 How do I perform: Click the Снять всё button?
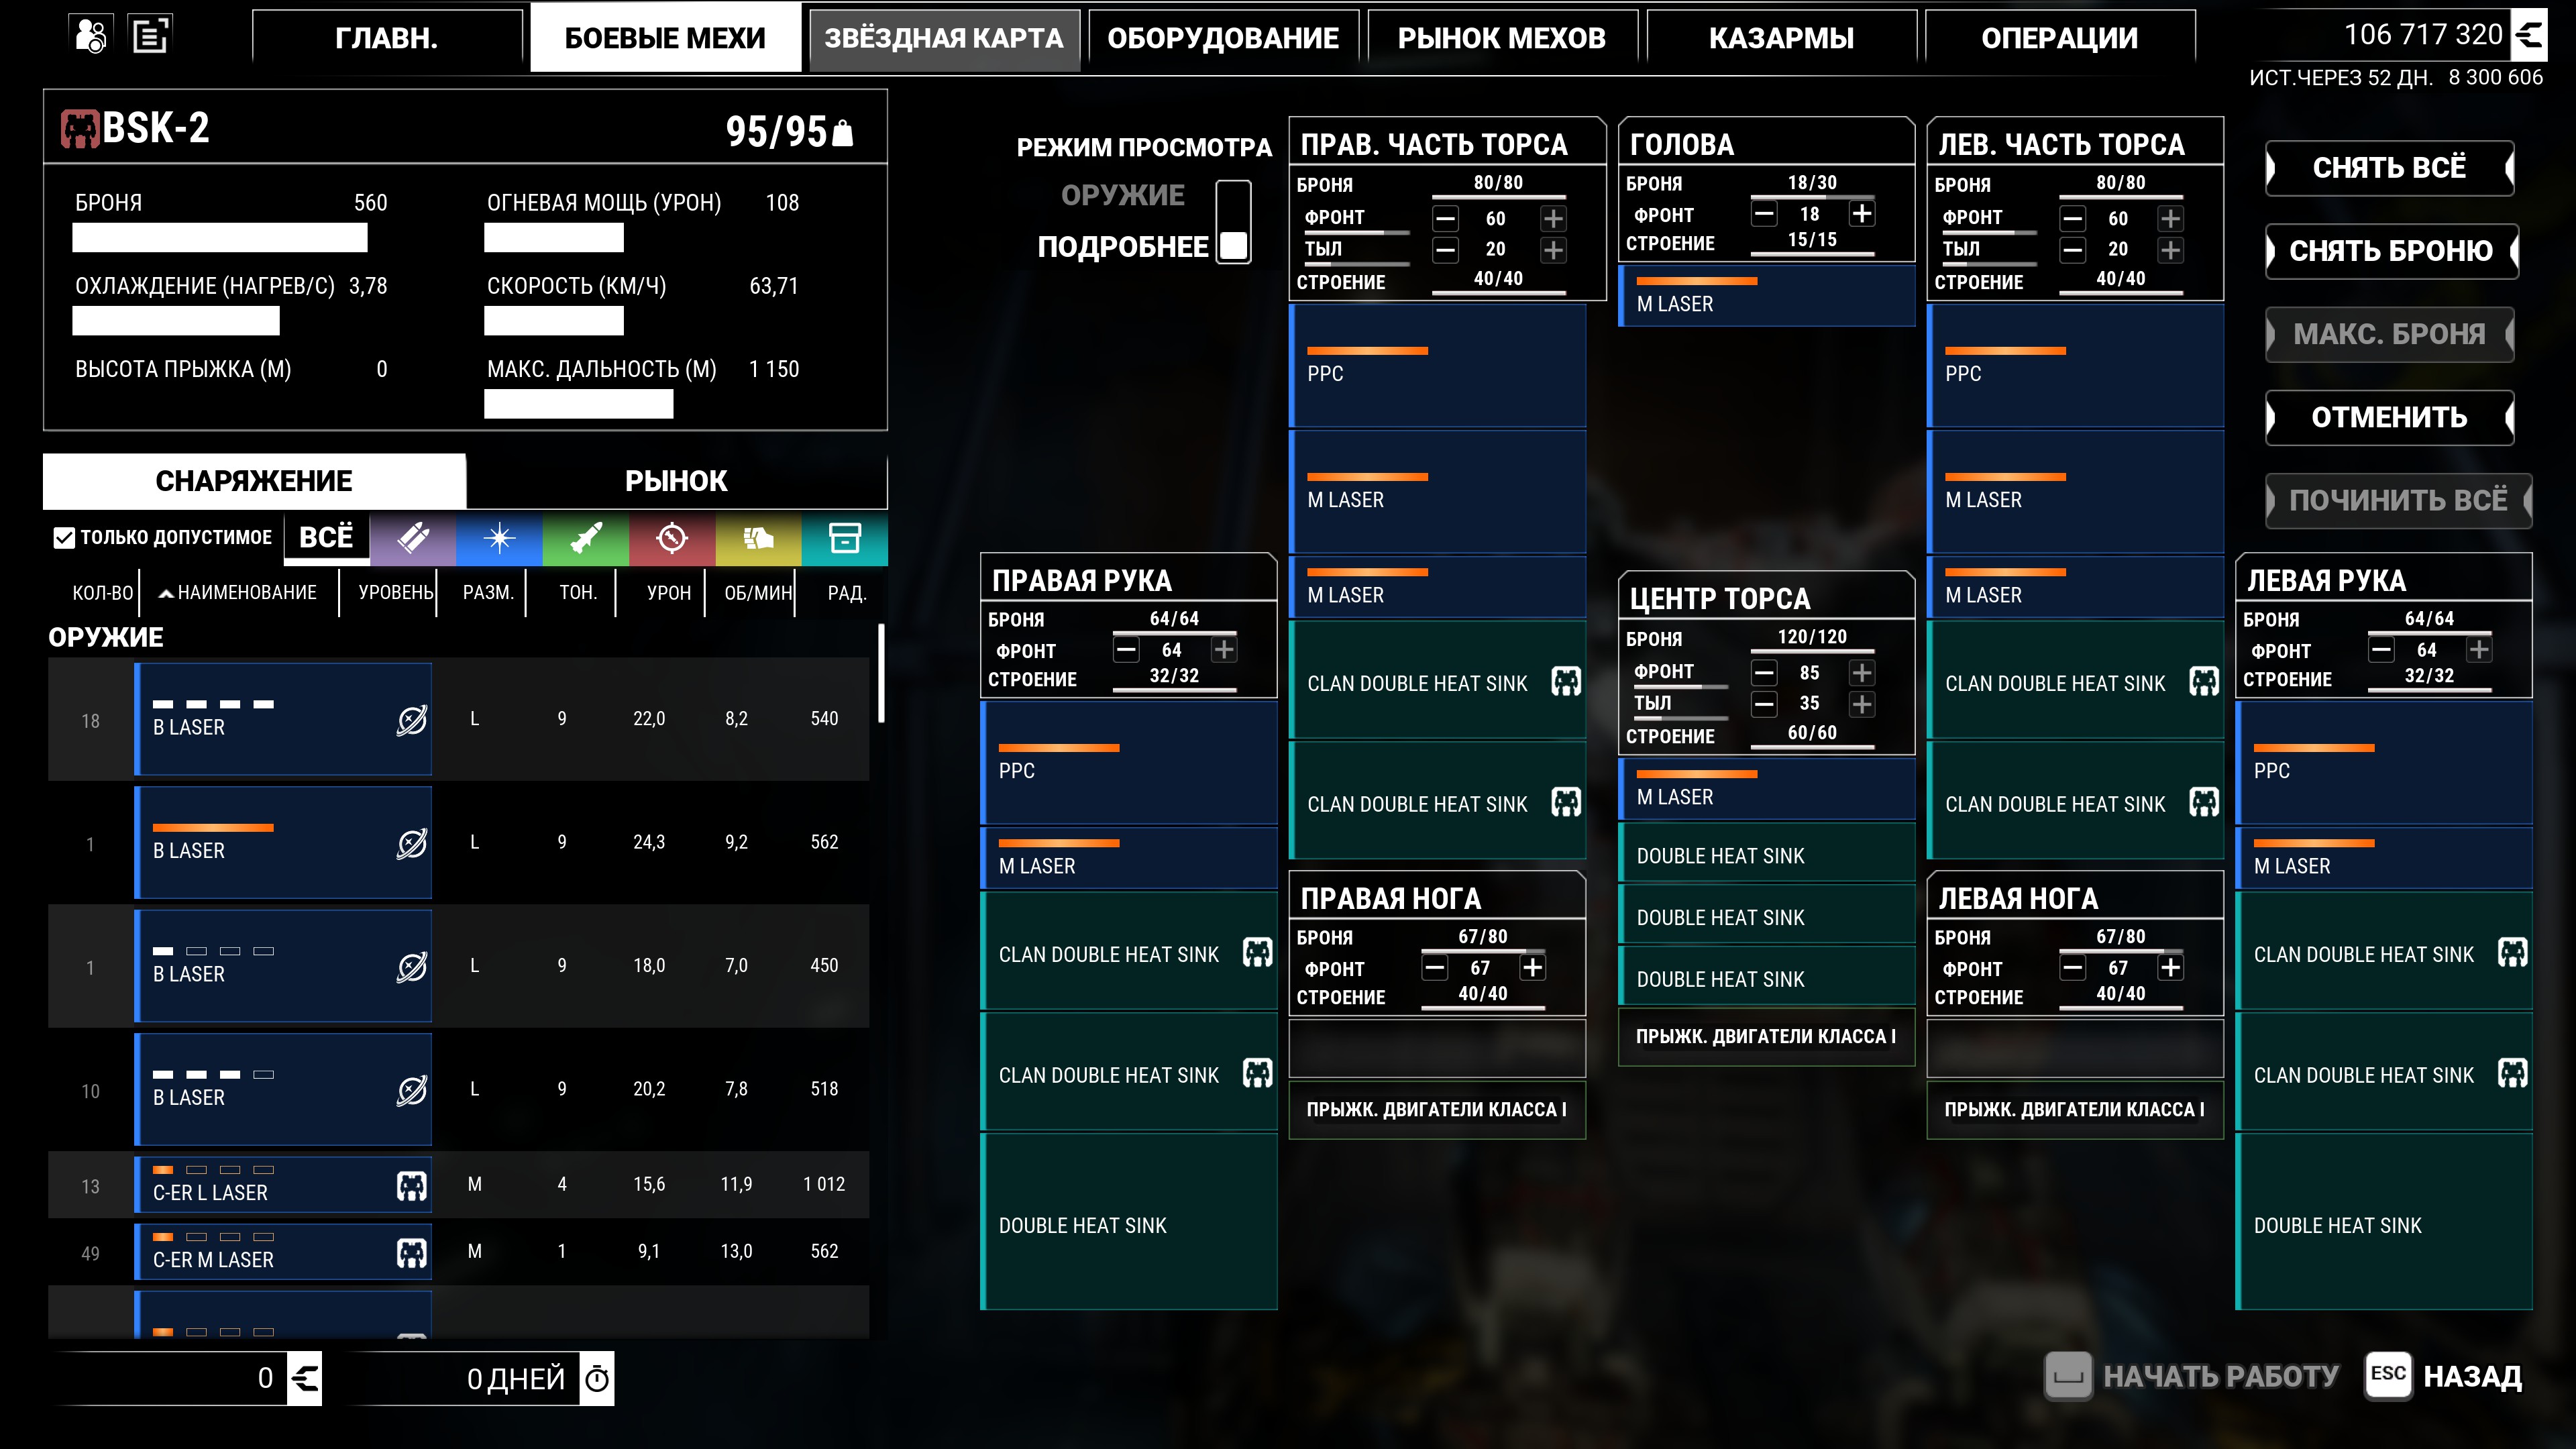point(2389,168)
